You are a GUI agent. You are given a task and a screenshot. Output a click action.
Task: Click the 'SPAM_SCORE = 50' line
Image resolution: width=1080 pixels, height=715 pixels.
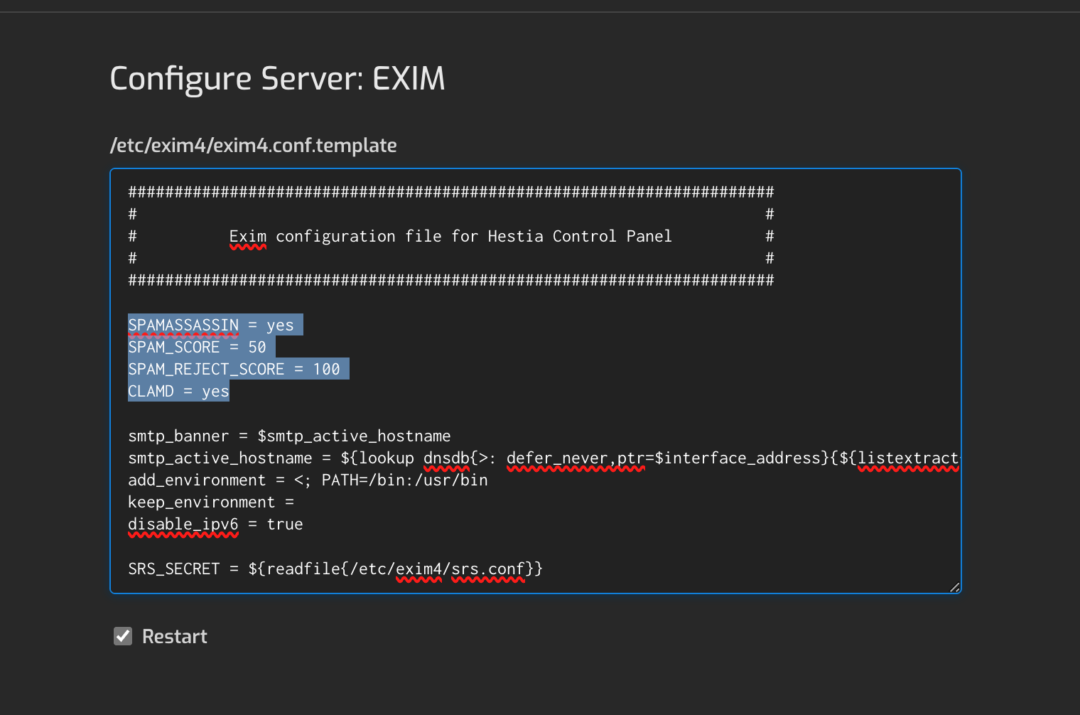click(197, 347)
